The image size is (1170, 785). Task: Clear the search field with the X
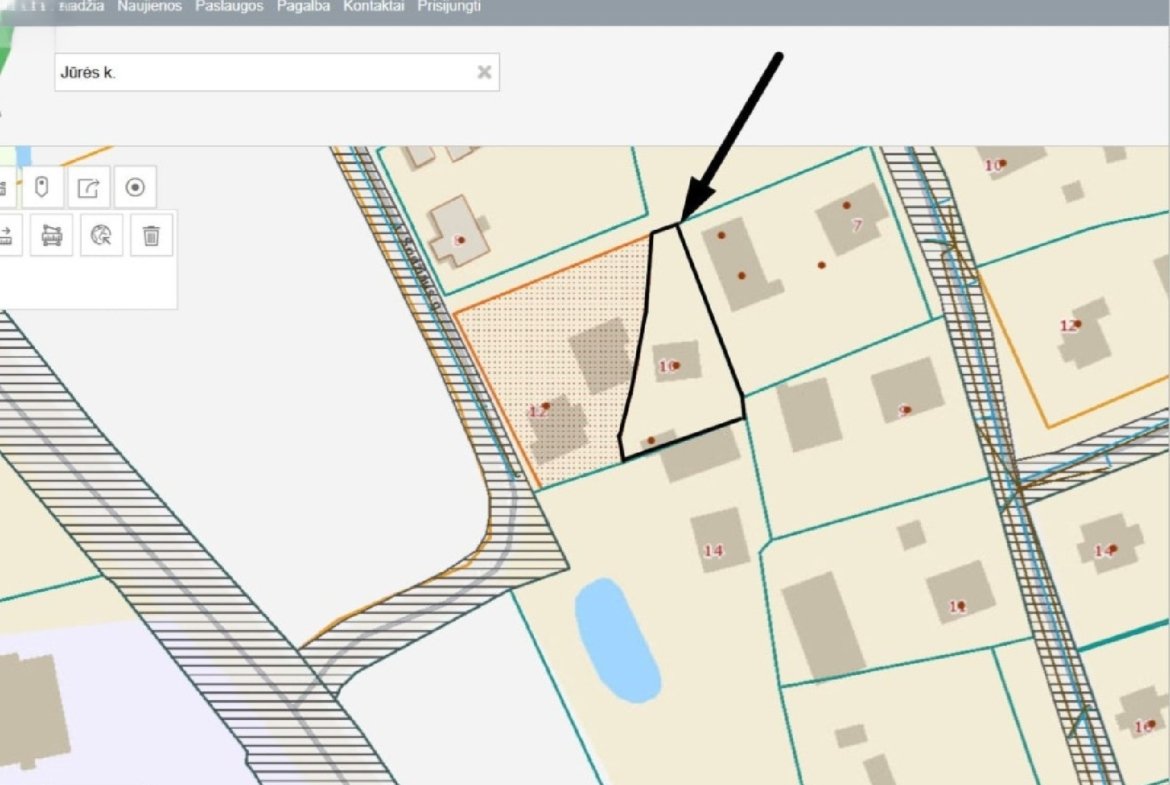point(484,72)
